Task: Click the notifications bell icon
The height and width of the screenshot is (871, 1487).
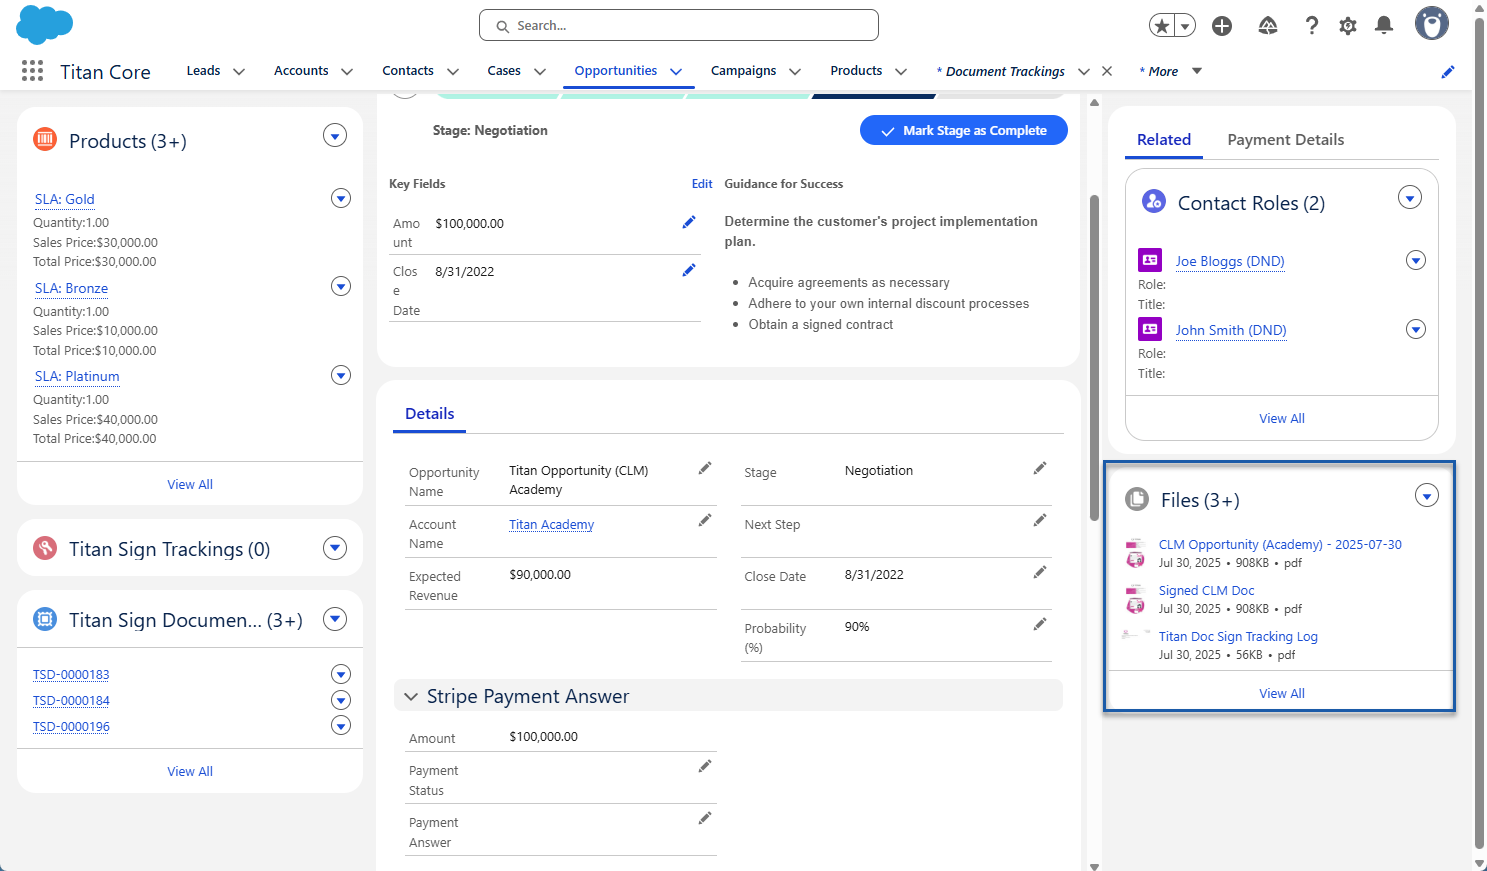Action: pos(1384,25)
